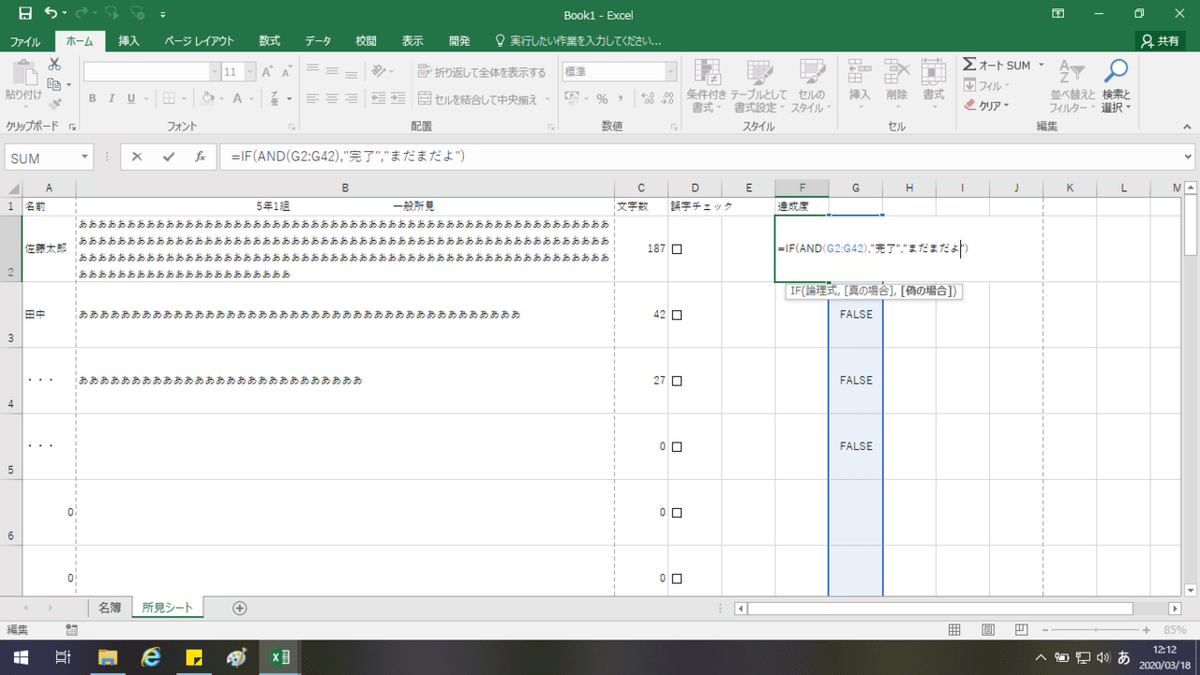Add new sheet with plus icon

tap(239, 607)
